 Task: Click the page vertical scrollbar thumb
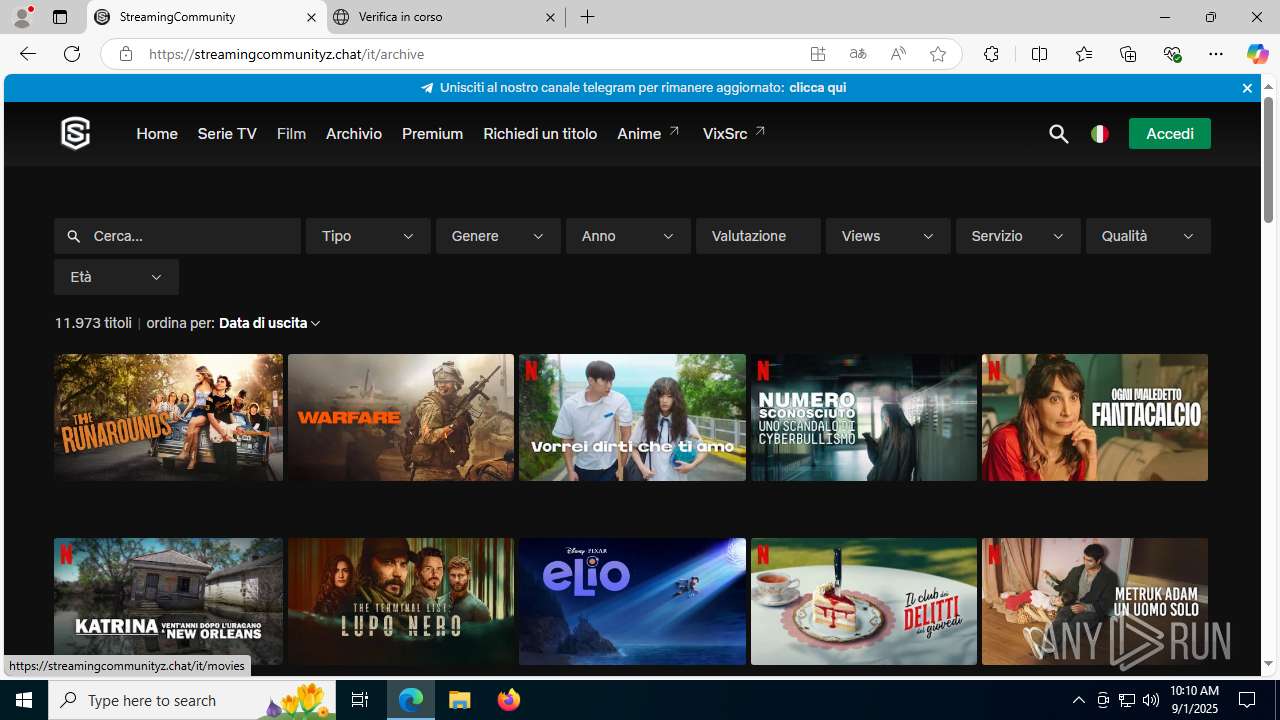click(x=1268, y=160)
